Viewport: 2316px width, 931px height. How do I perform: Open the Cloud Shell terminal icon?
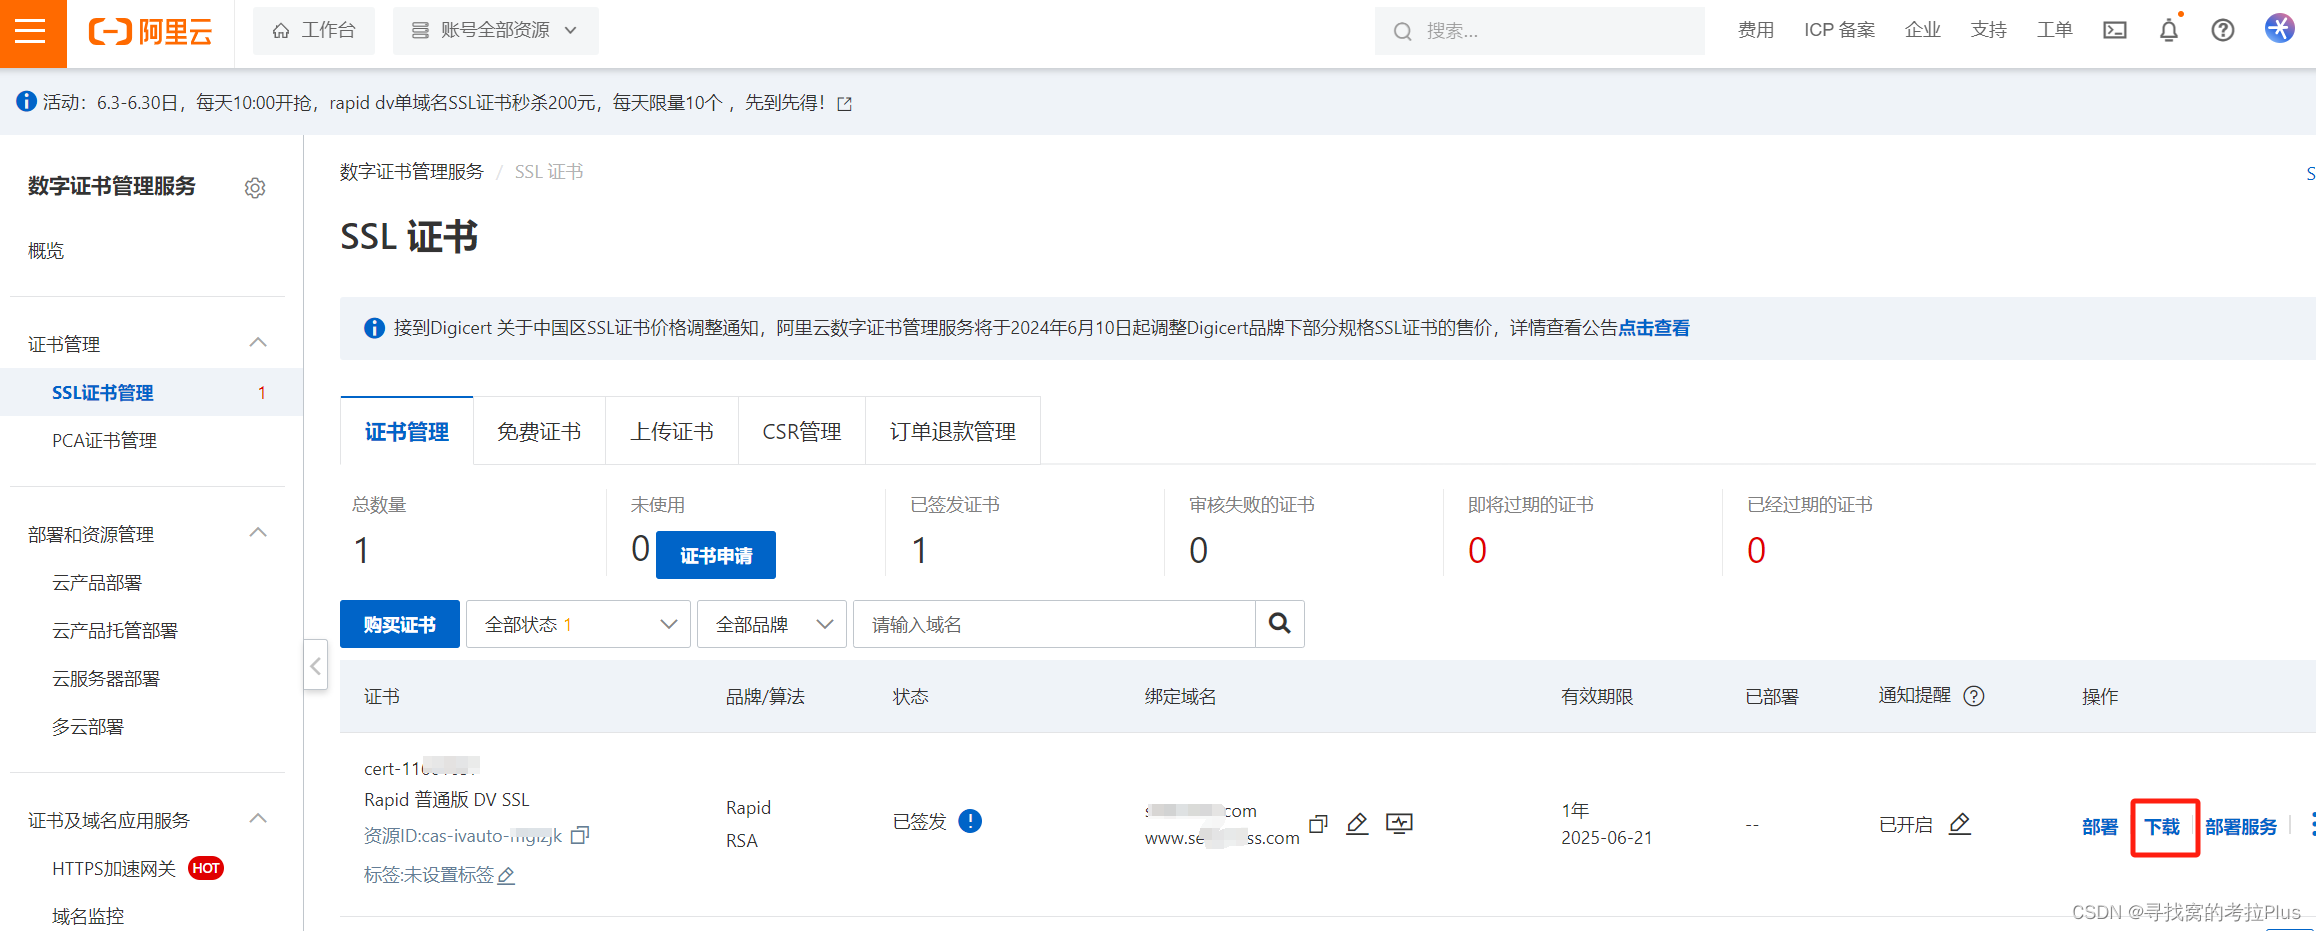click(2115, 30)
